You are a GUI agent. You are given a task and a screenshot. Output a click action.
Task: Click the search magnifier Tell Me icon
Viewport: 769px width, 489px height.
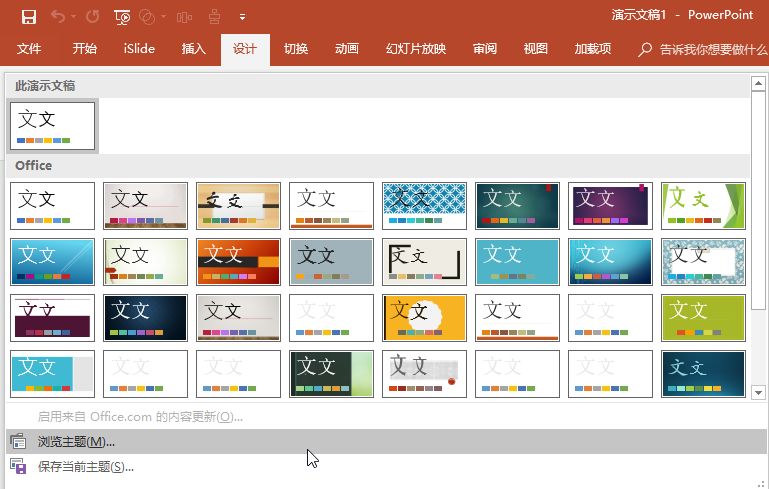click(645, 49)
